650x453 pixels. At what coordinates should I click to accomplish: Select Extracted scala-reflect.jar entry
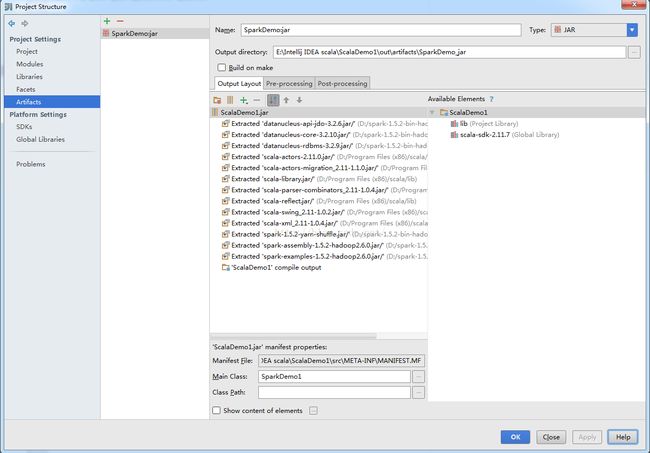click(319, 201)
